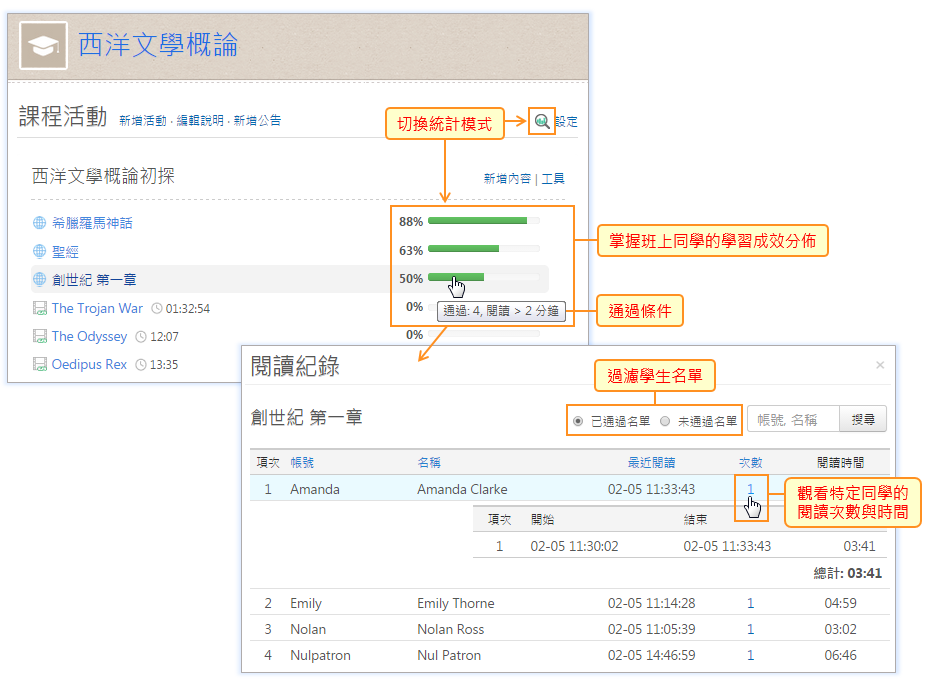Open the 設定 link
Screen dimensions: 925x682
(x=566, y=122)
